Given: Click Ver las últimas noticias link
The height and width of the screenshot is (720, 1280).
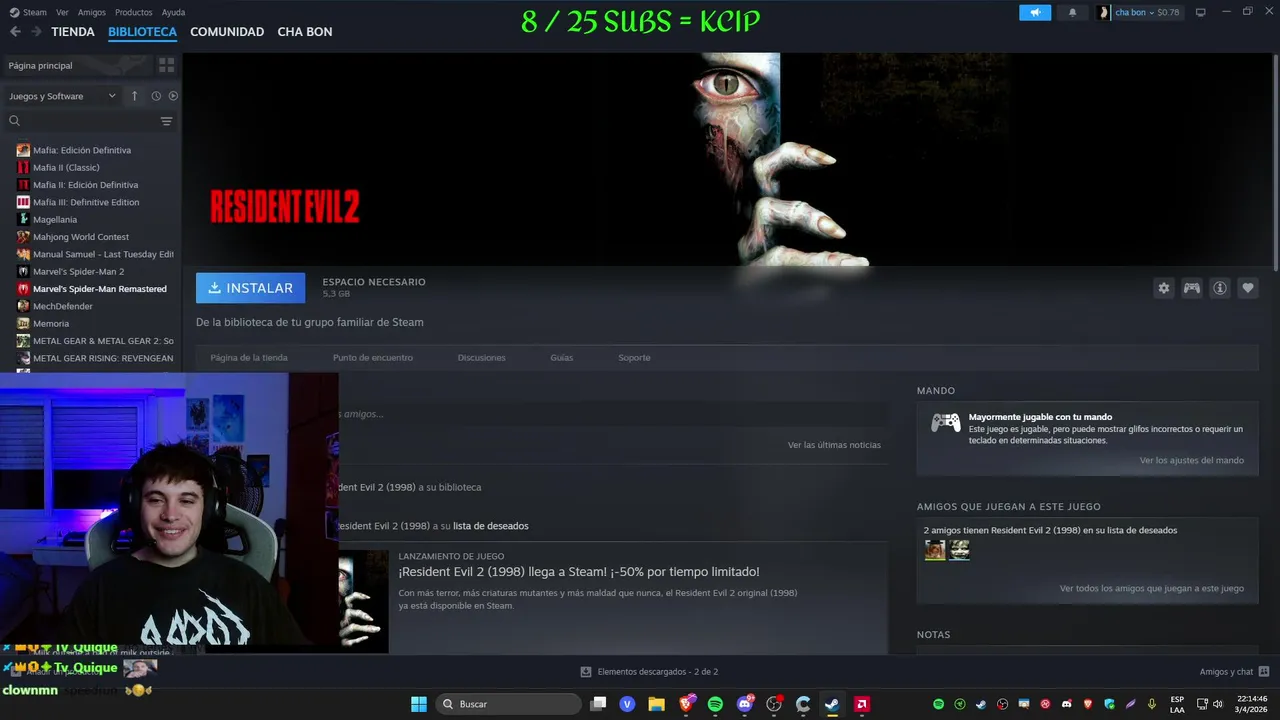Looking at the screenshot, I should (x=834, y=445).
